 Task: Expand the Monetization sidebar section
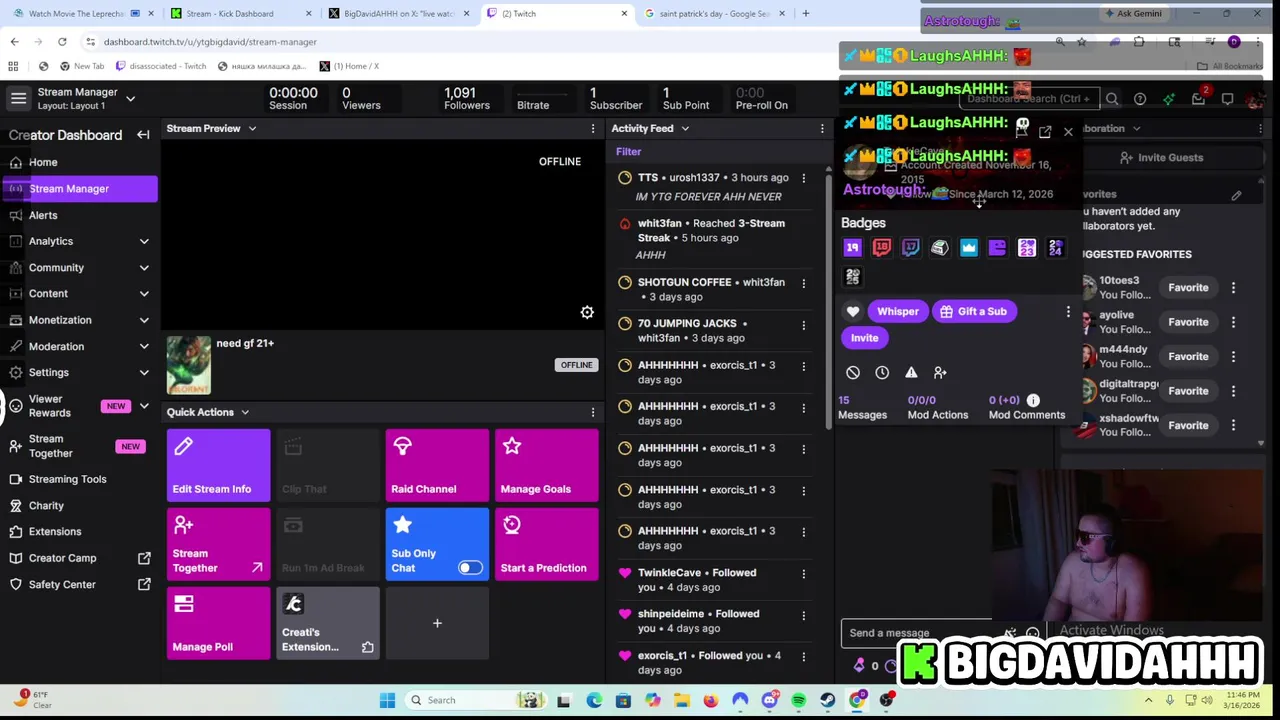click(144, 320)
